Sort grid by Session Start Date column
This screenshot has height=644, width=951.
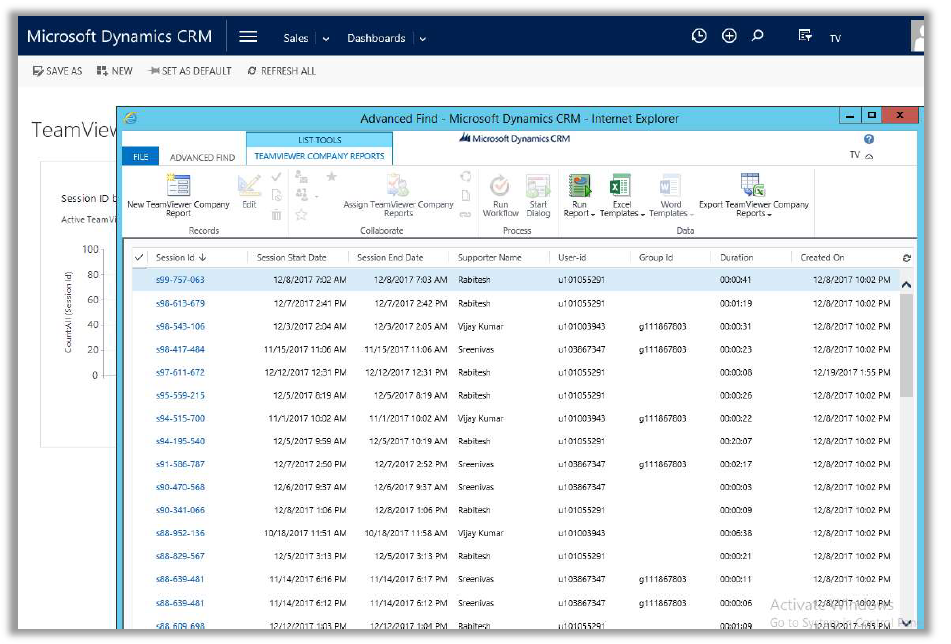(291, 258)
